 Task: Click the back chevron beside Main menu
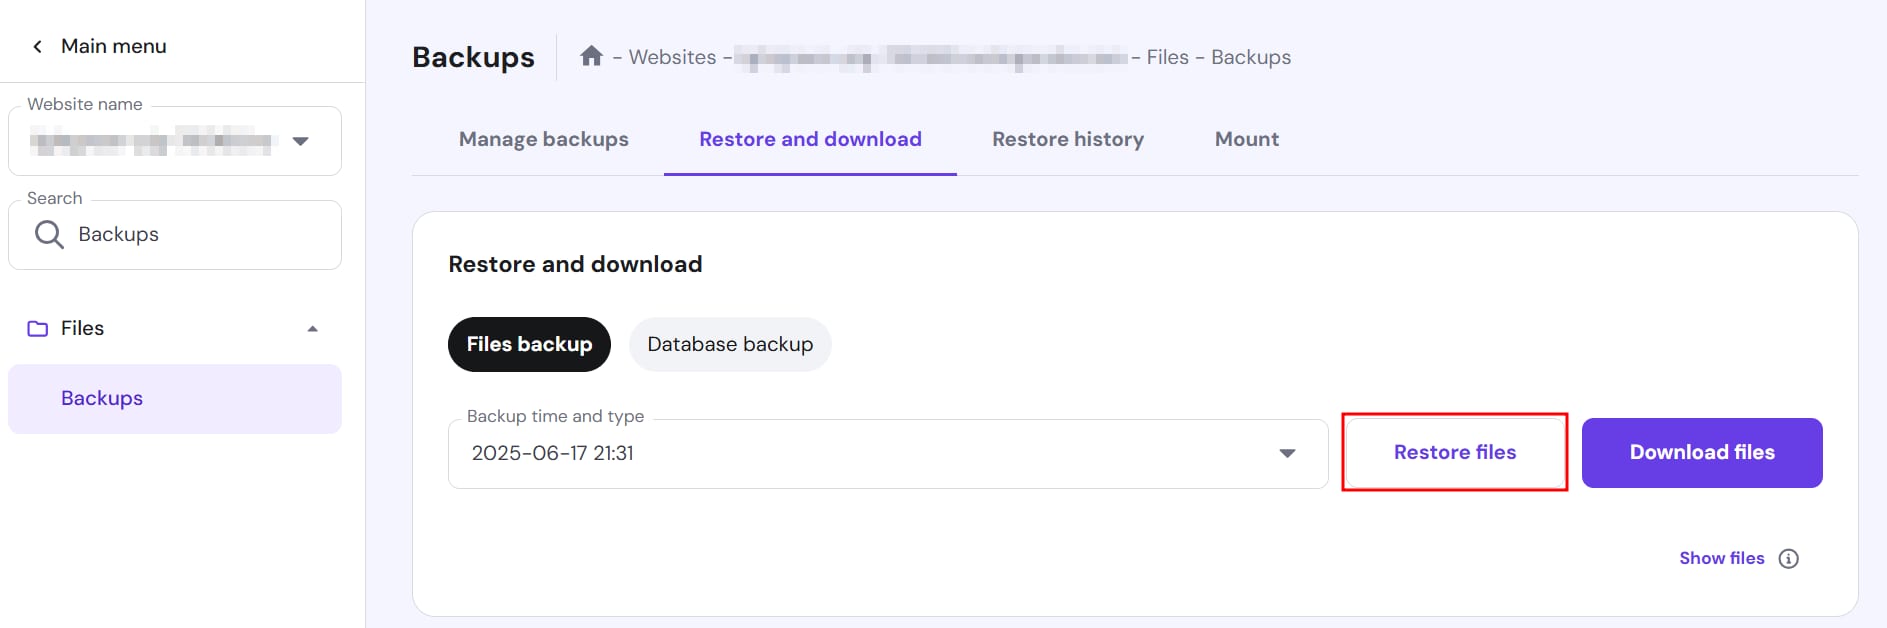[37, 47]
